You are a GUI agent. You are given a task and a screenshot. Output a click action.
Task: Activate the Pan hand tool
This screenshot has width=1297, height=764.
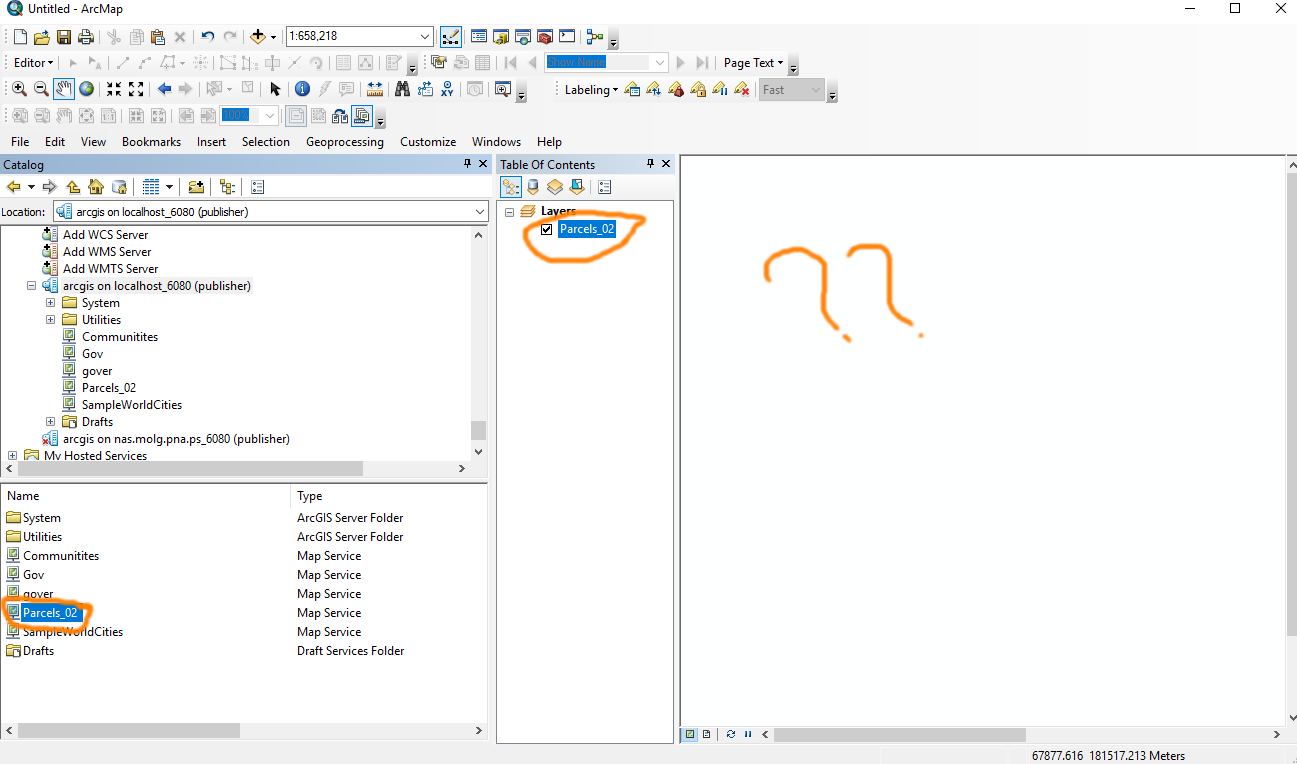coord(63,89)
